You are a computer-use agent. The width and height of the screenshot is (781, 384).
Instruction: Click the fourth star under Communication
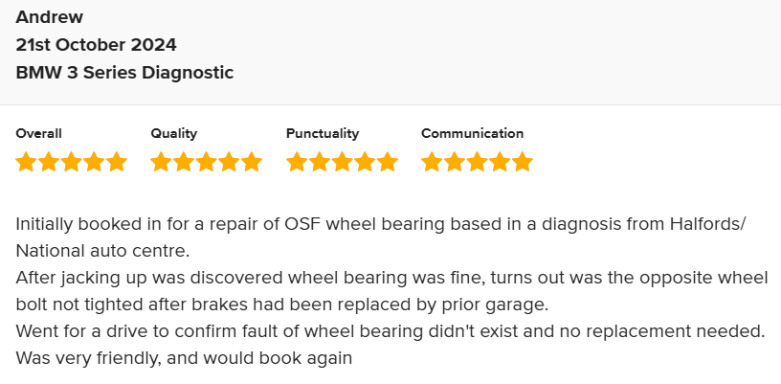pyautogui.click(x=500, y=162)
